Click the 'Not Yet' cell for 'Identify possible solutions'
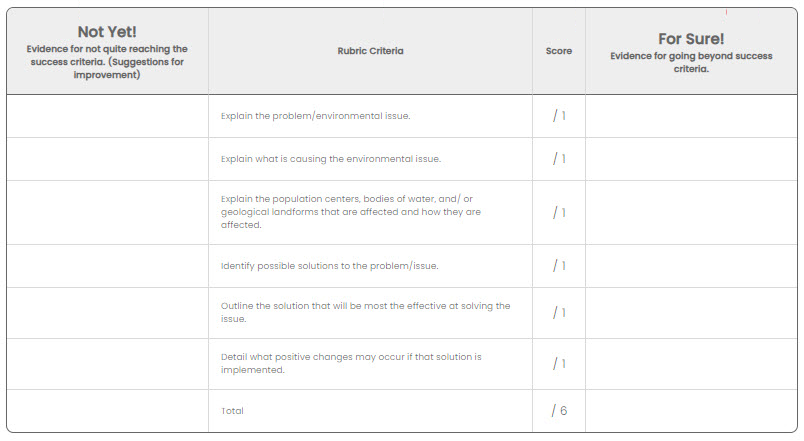Image resolution: width=804 pixels, height=441 pixels. click(x=107, y=266)
